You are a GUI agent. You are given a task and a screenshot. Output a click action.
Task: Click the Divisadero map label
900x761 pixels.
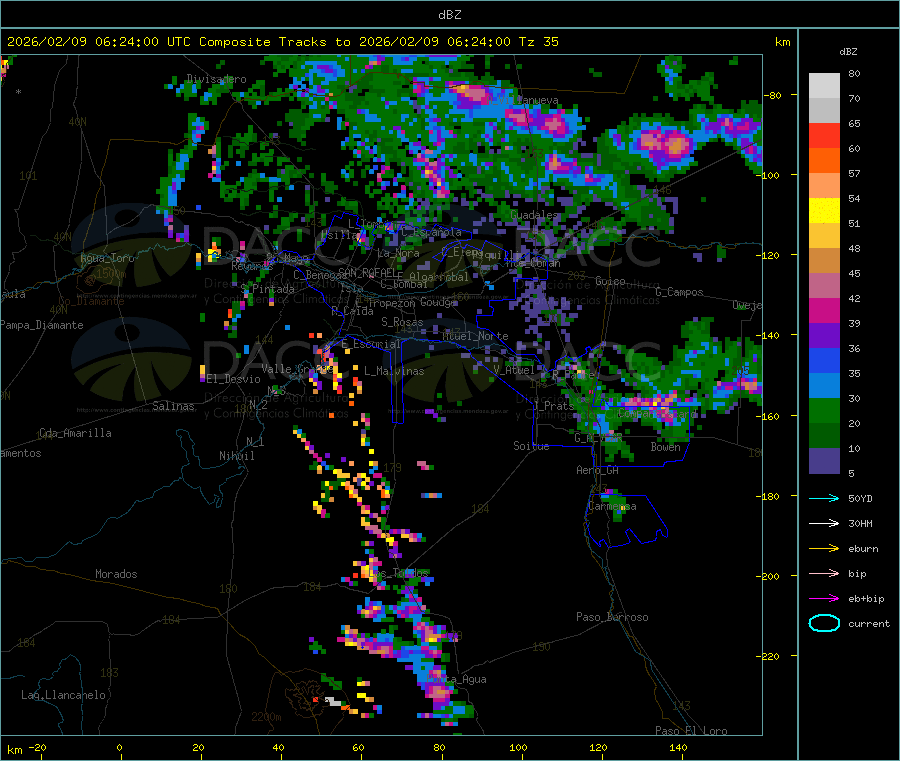point(216,79)
